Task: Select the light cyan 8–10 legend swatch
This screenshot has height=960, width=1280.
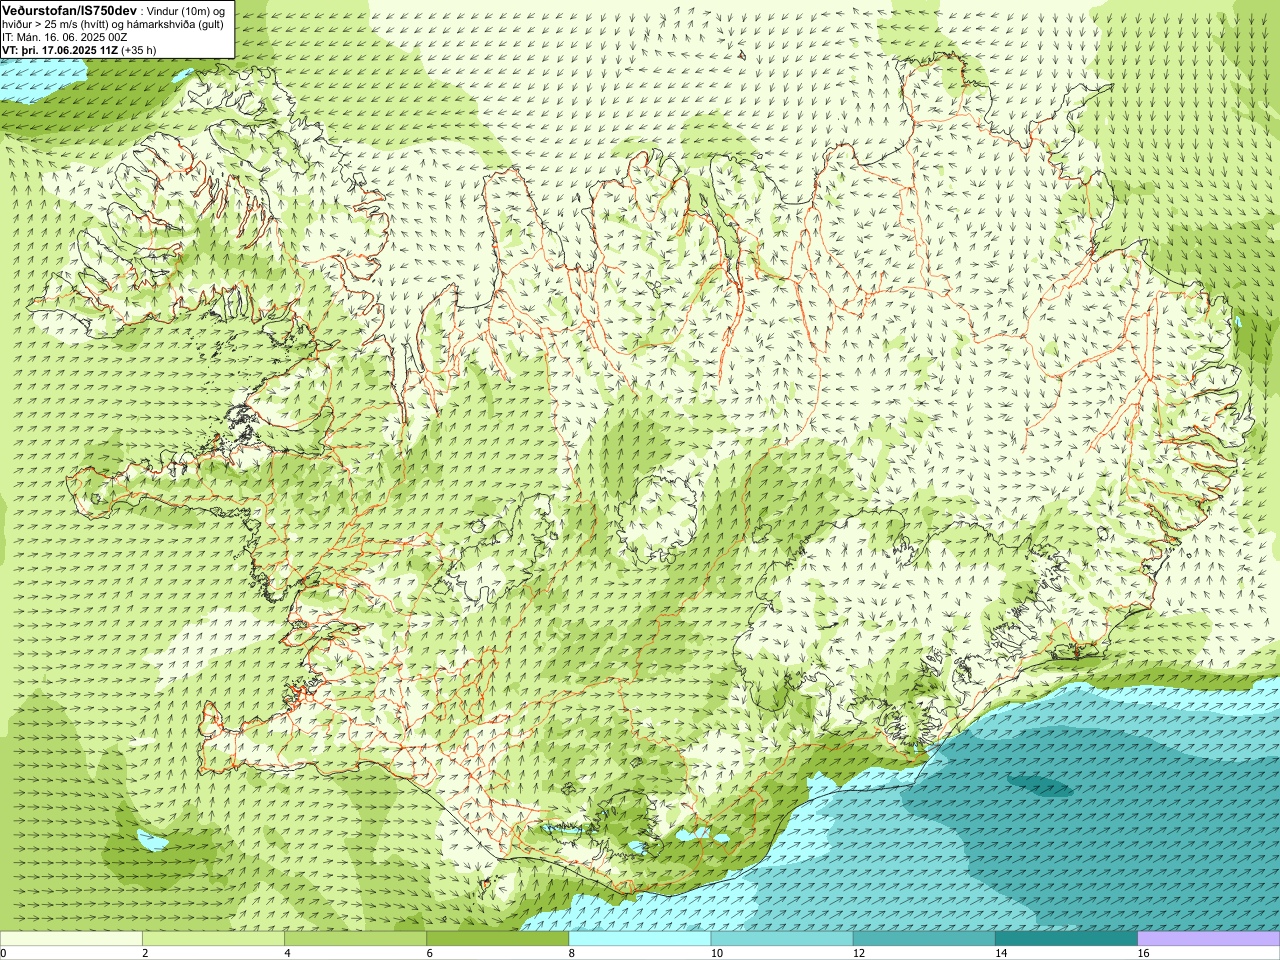Action: [x=640, y=938]
